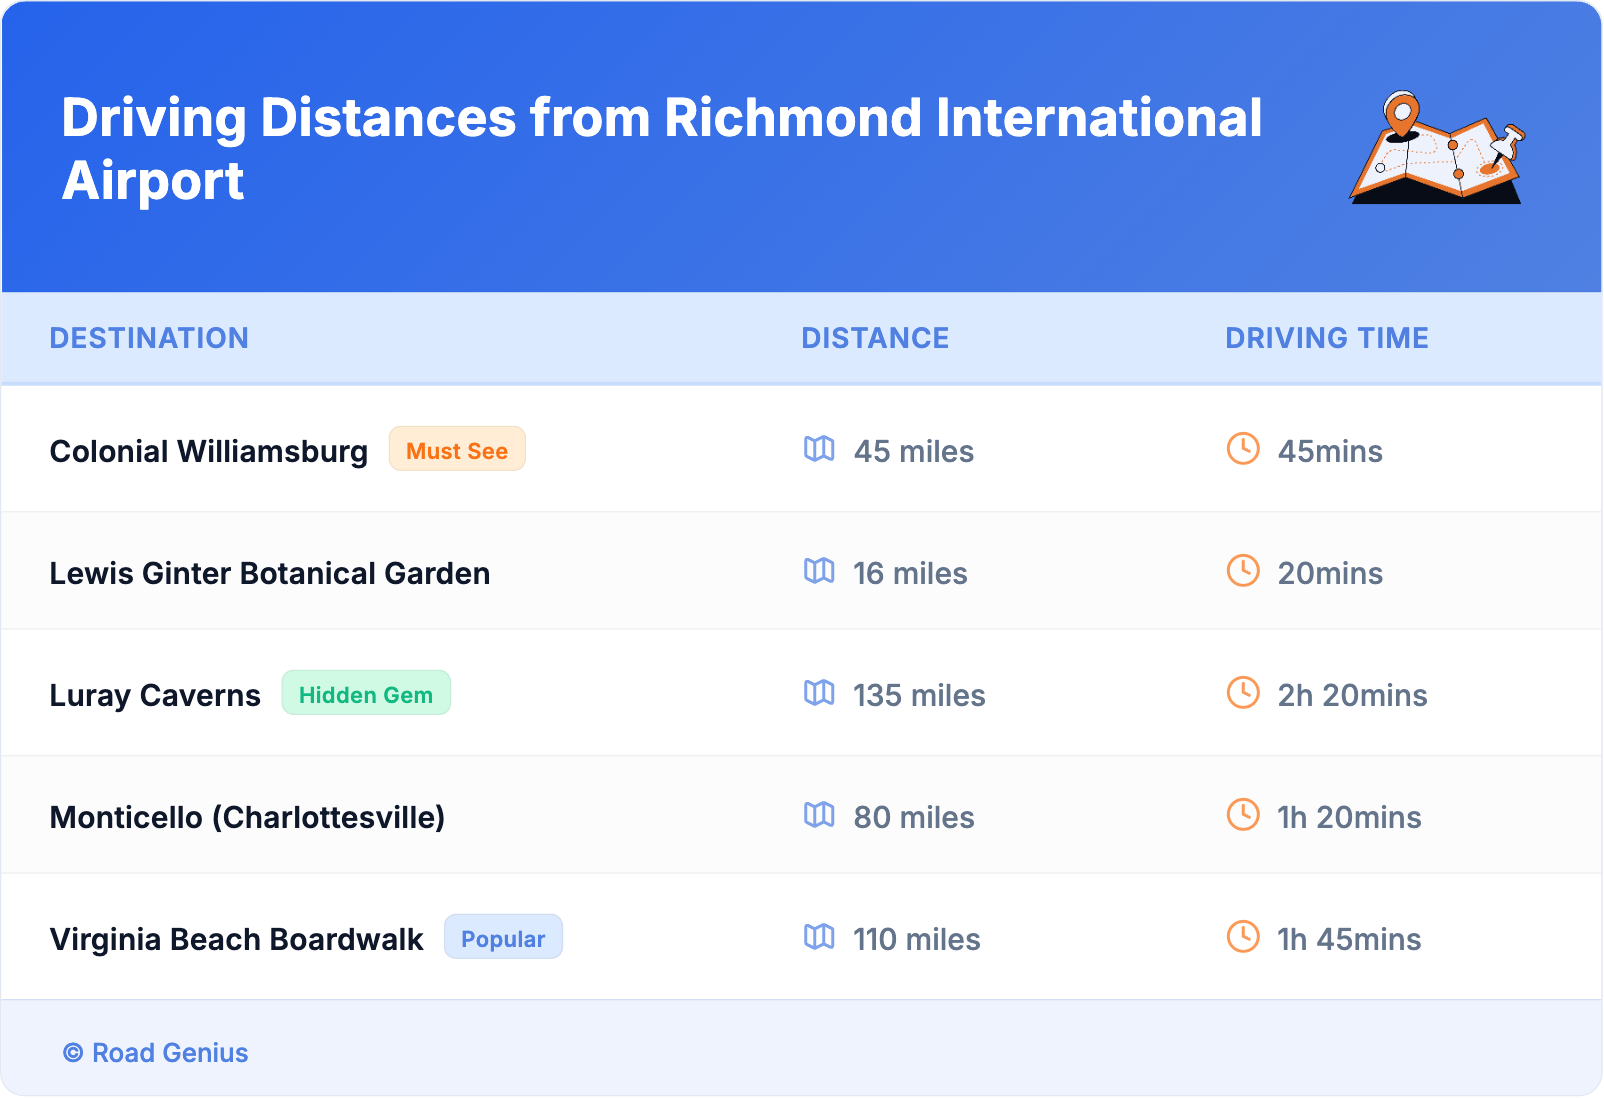
Task: Click the map icon next to 16 miles
Action: [819, 571]
